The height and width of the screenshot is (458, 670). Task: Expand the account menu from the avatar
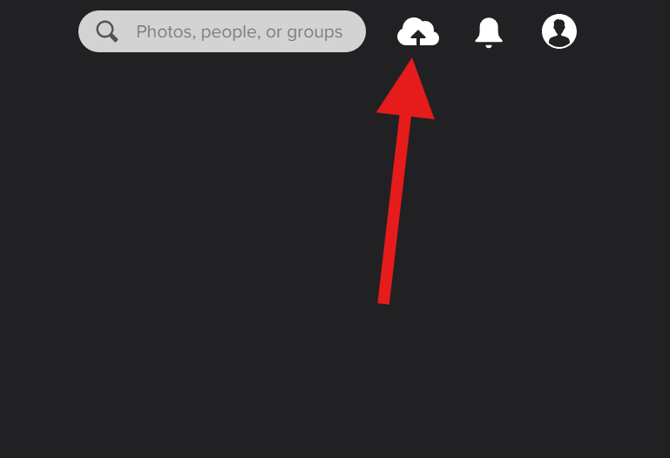(559, 31)
